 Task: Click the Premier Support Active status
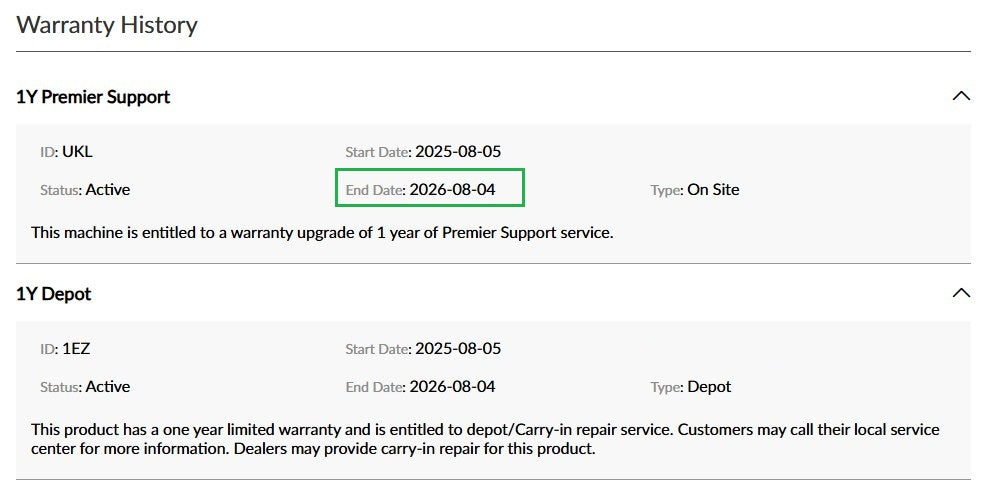pos(108,189)
